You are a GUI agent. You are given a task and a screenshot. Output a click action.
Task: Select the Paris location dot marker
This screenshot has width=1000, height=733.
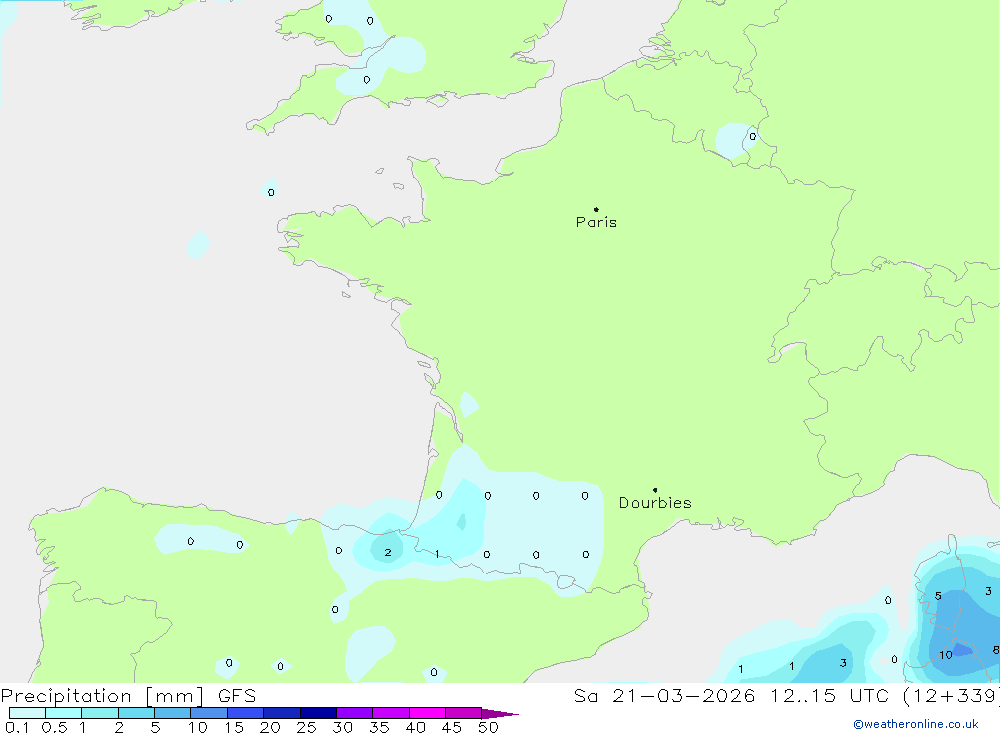(596, 209)
